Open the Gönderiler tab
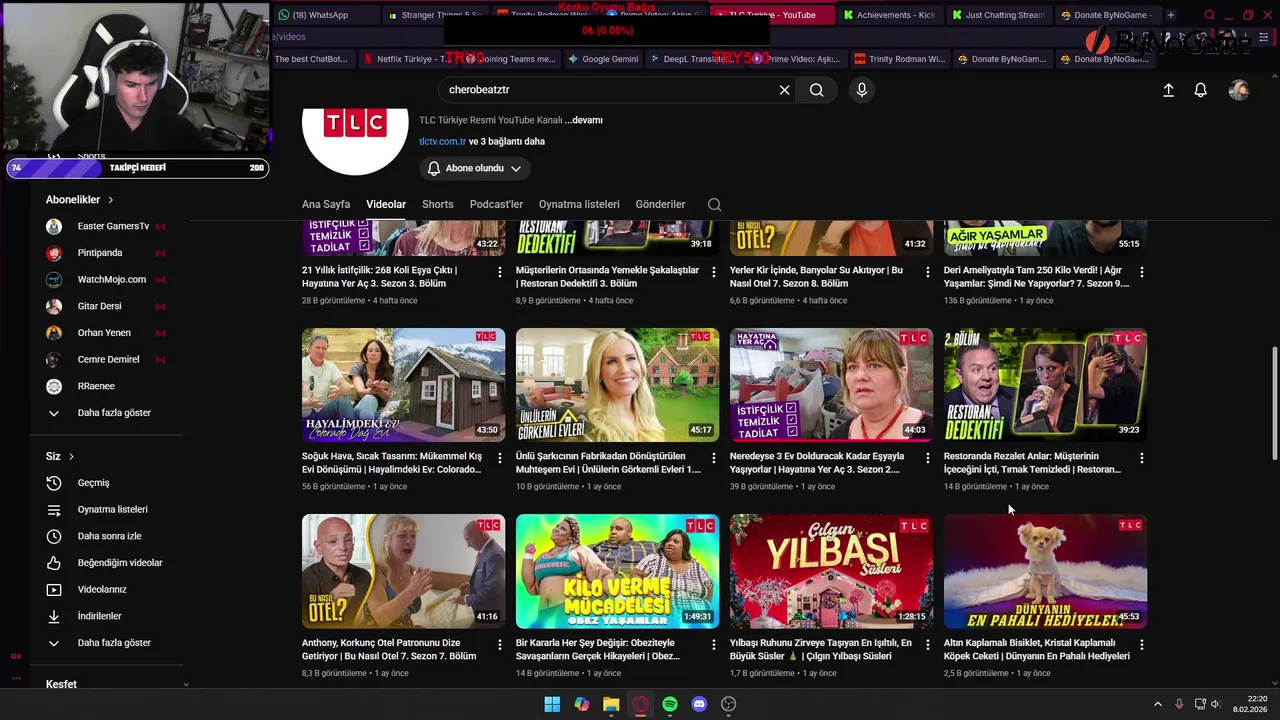The image size is (1280, 720). click(x=660, y=204)
